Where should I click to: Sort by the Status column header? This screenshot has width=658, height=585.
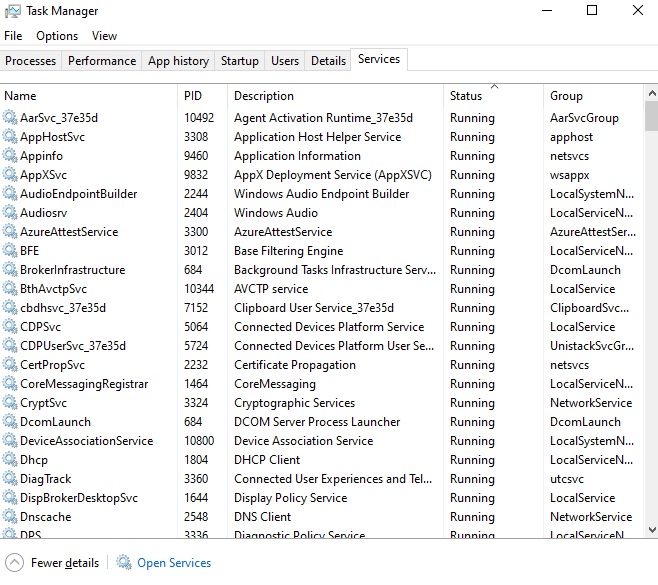coord(494,96)
